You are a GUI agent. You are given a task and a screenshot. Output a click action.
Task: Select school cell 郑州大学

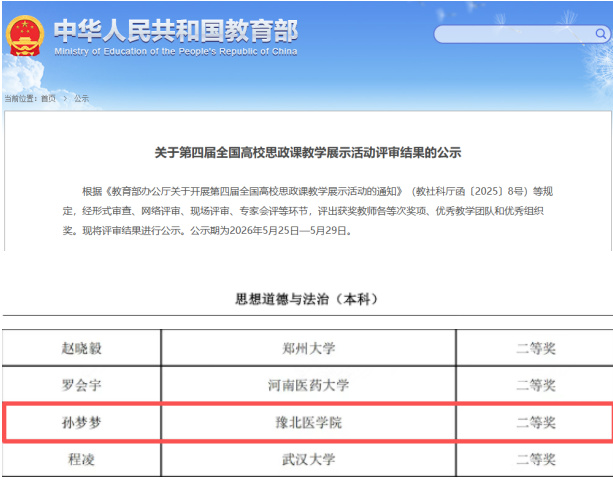point(308,348)
